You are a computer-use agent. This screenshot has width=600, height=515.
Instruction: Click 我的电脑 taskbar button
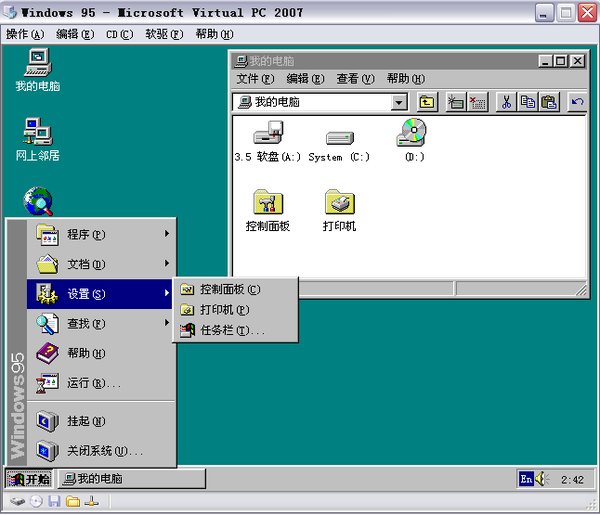pyautogui.click(x=131, y=479)
